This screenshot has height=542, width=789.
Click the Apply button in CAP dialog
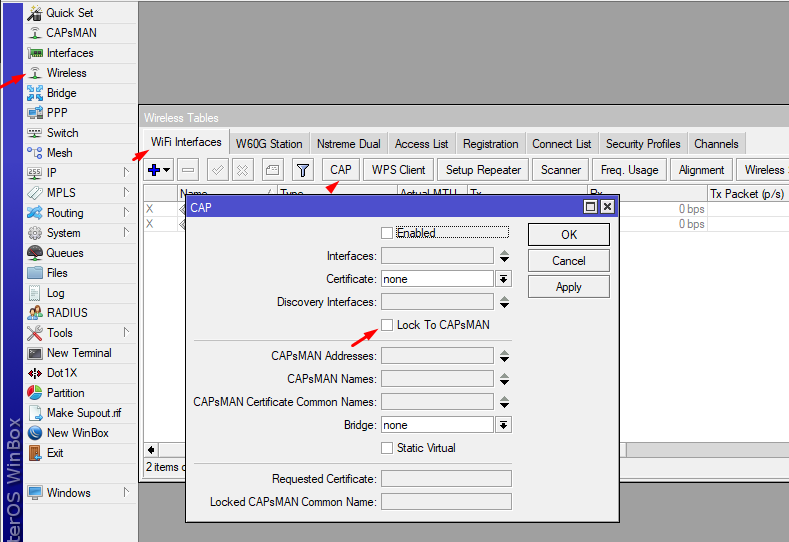pos(568,287)
